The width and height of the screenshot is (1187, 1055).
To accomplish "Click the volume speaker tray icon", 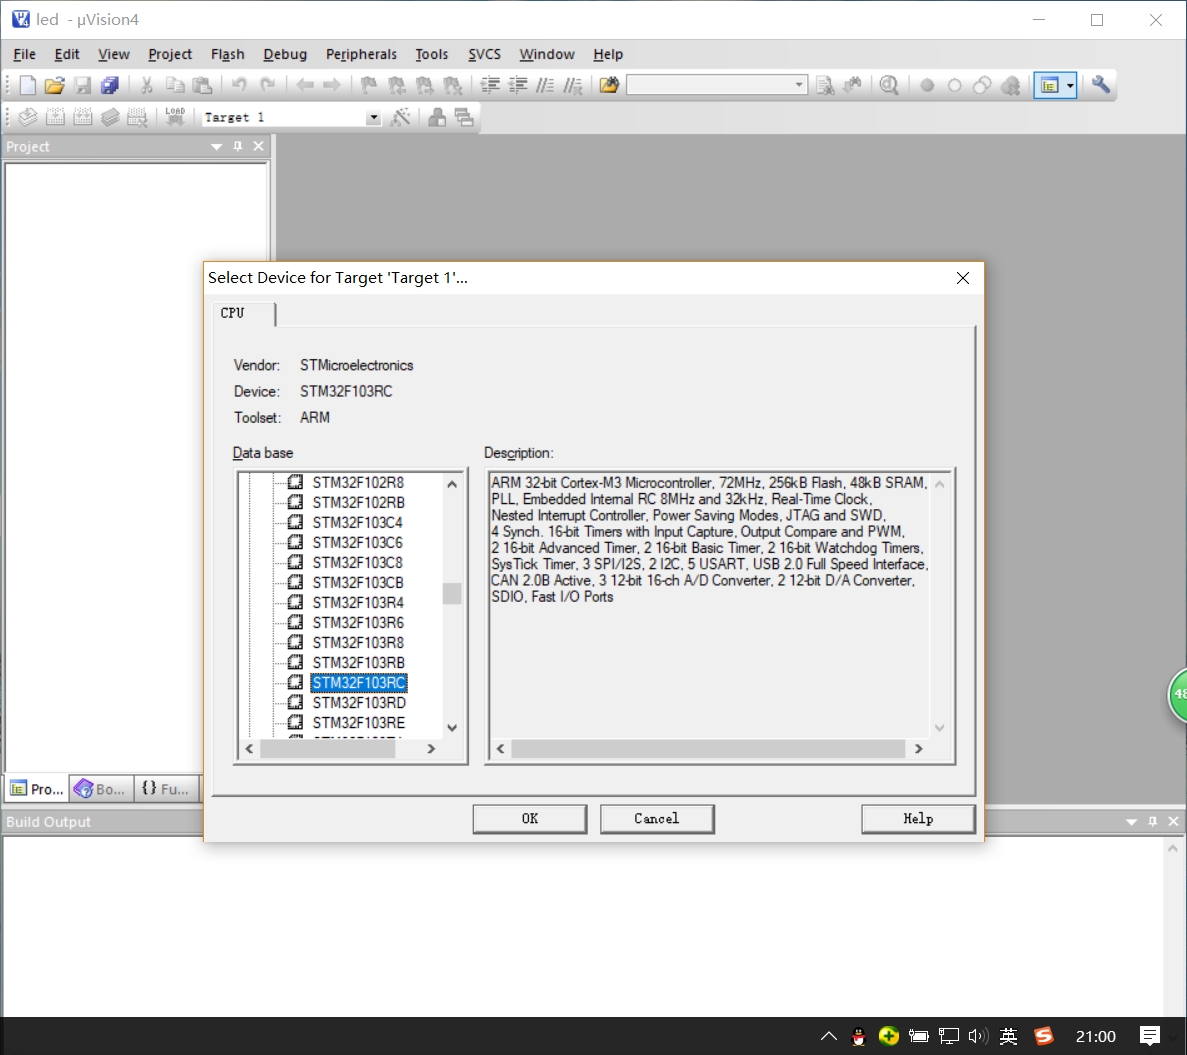I will pos(977,1036).
